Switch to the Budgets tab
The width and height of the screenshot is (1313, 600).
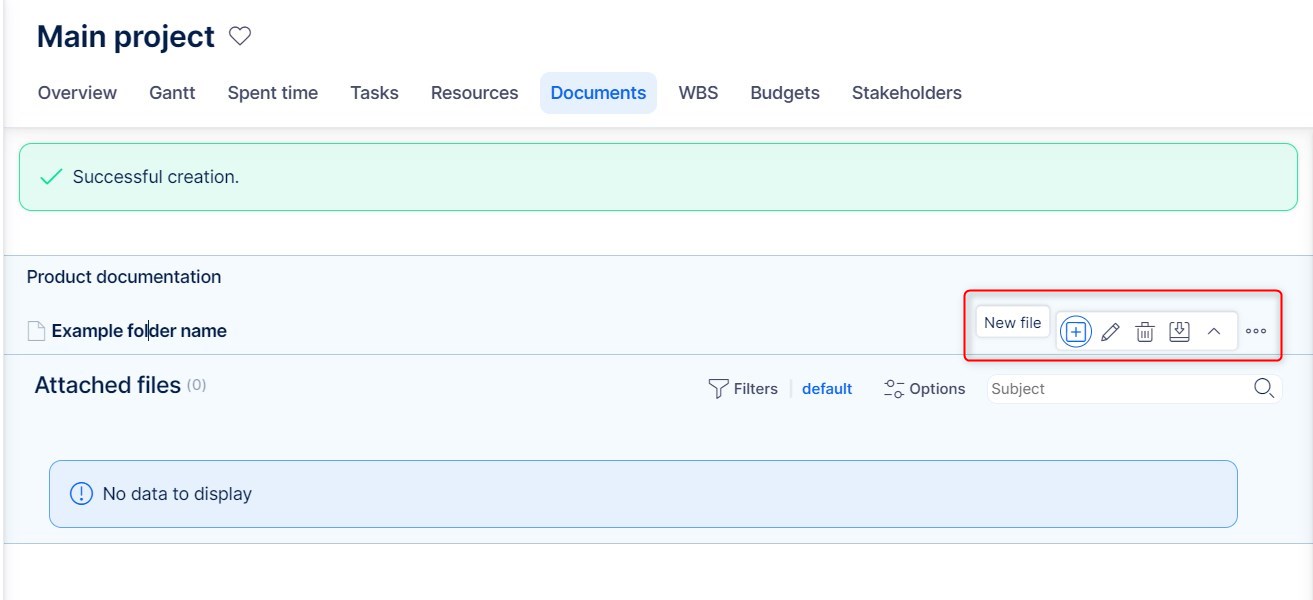coord(785,93)
